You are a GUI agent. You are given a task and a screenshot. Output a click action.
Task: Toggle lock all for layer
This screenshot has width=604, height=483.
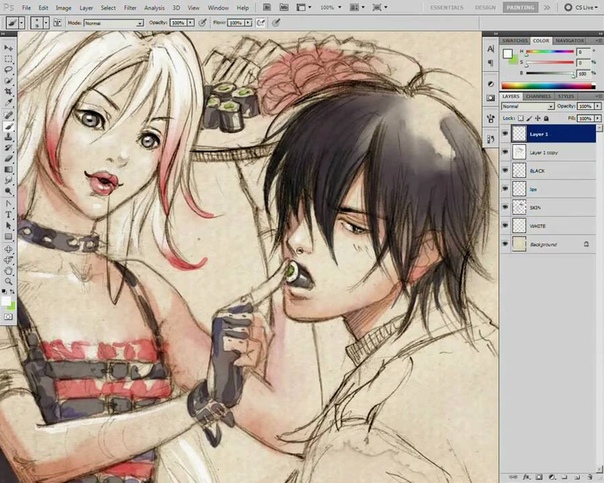click(x=546, y=118)
